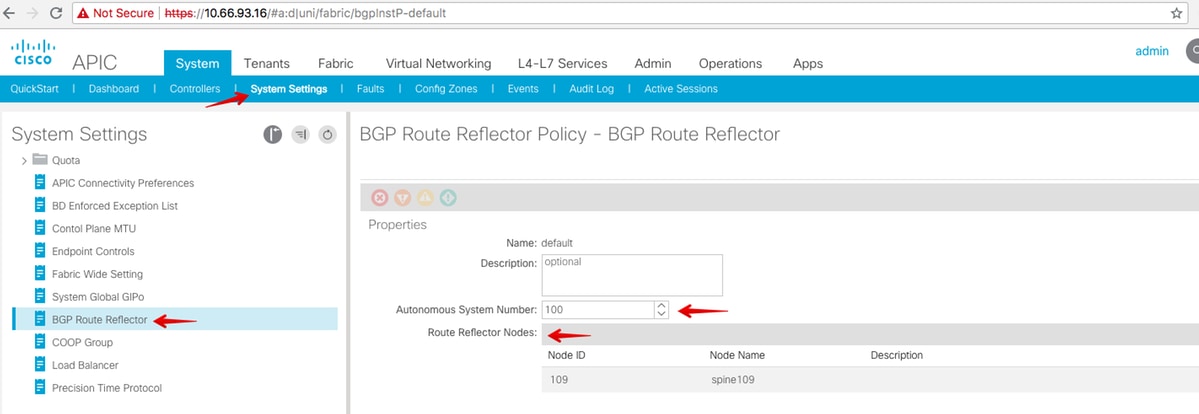This screenshot has height=414, width=1199.
Task: Go to the Dashboard submenu
Action: [114, 89]
